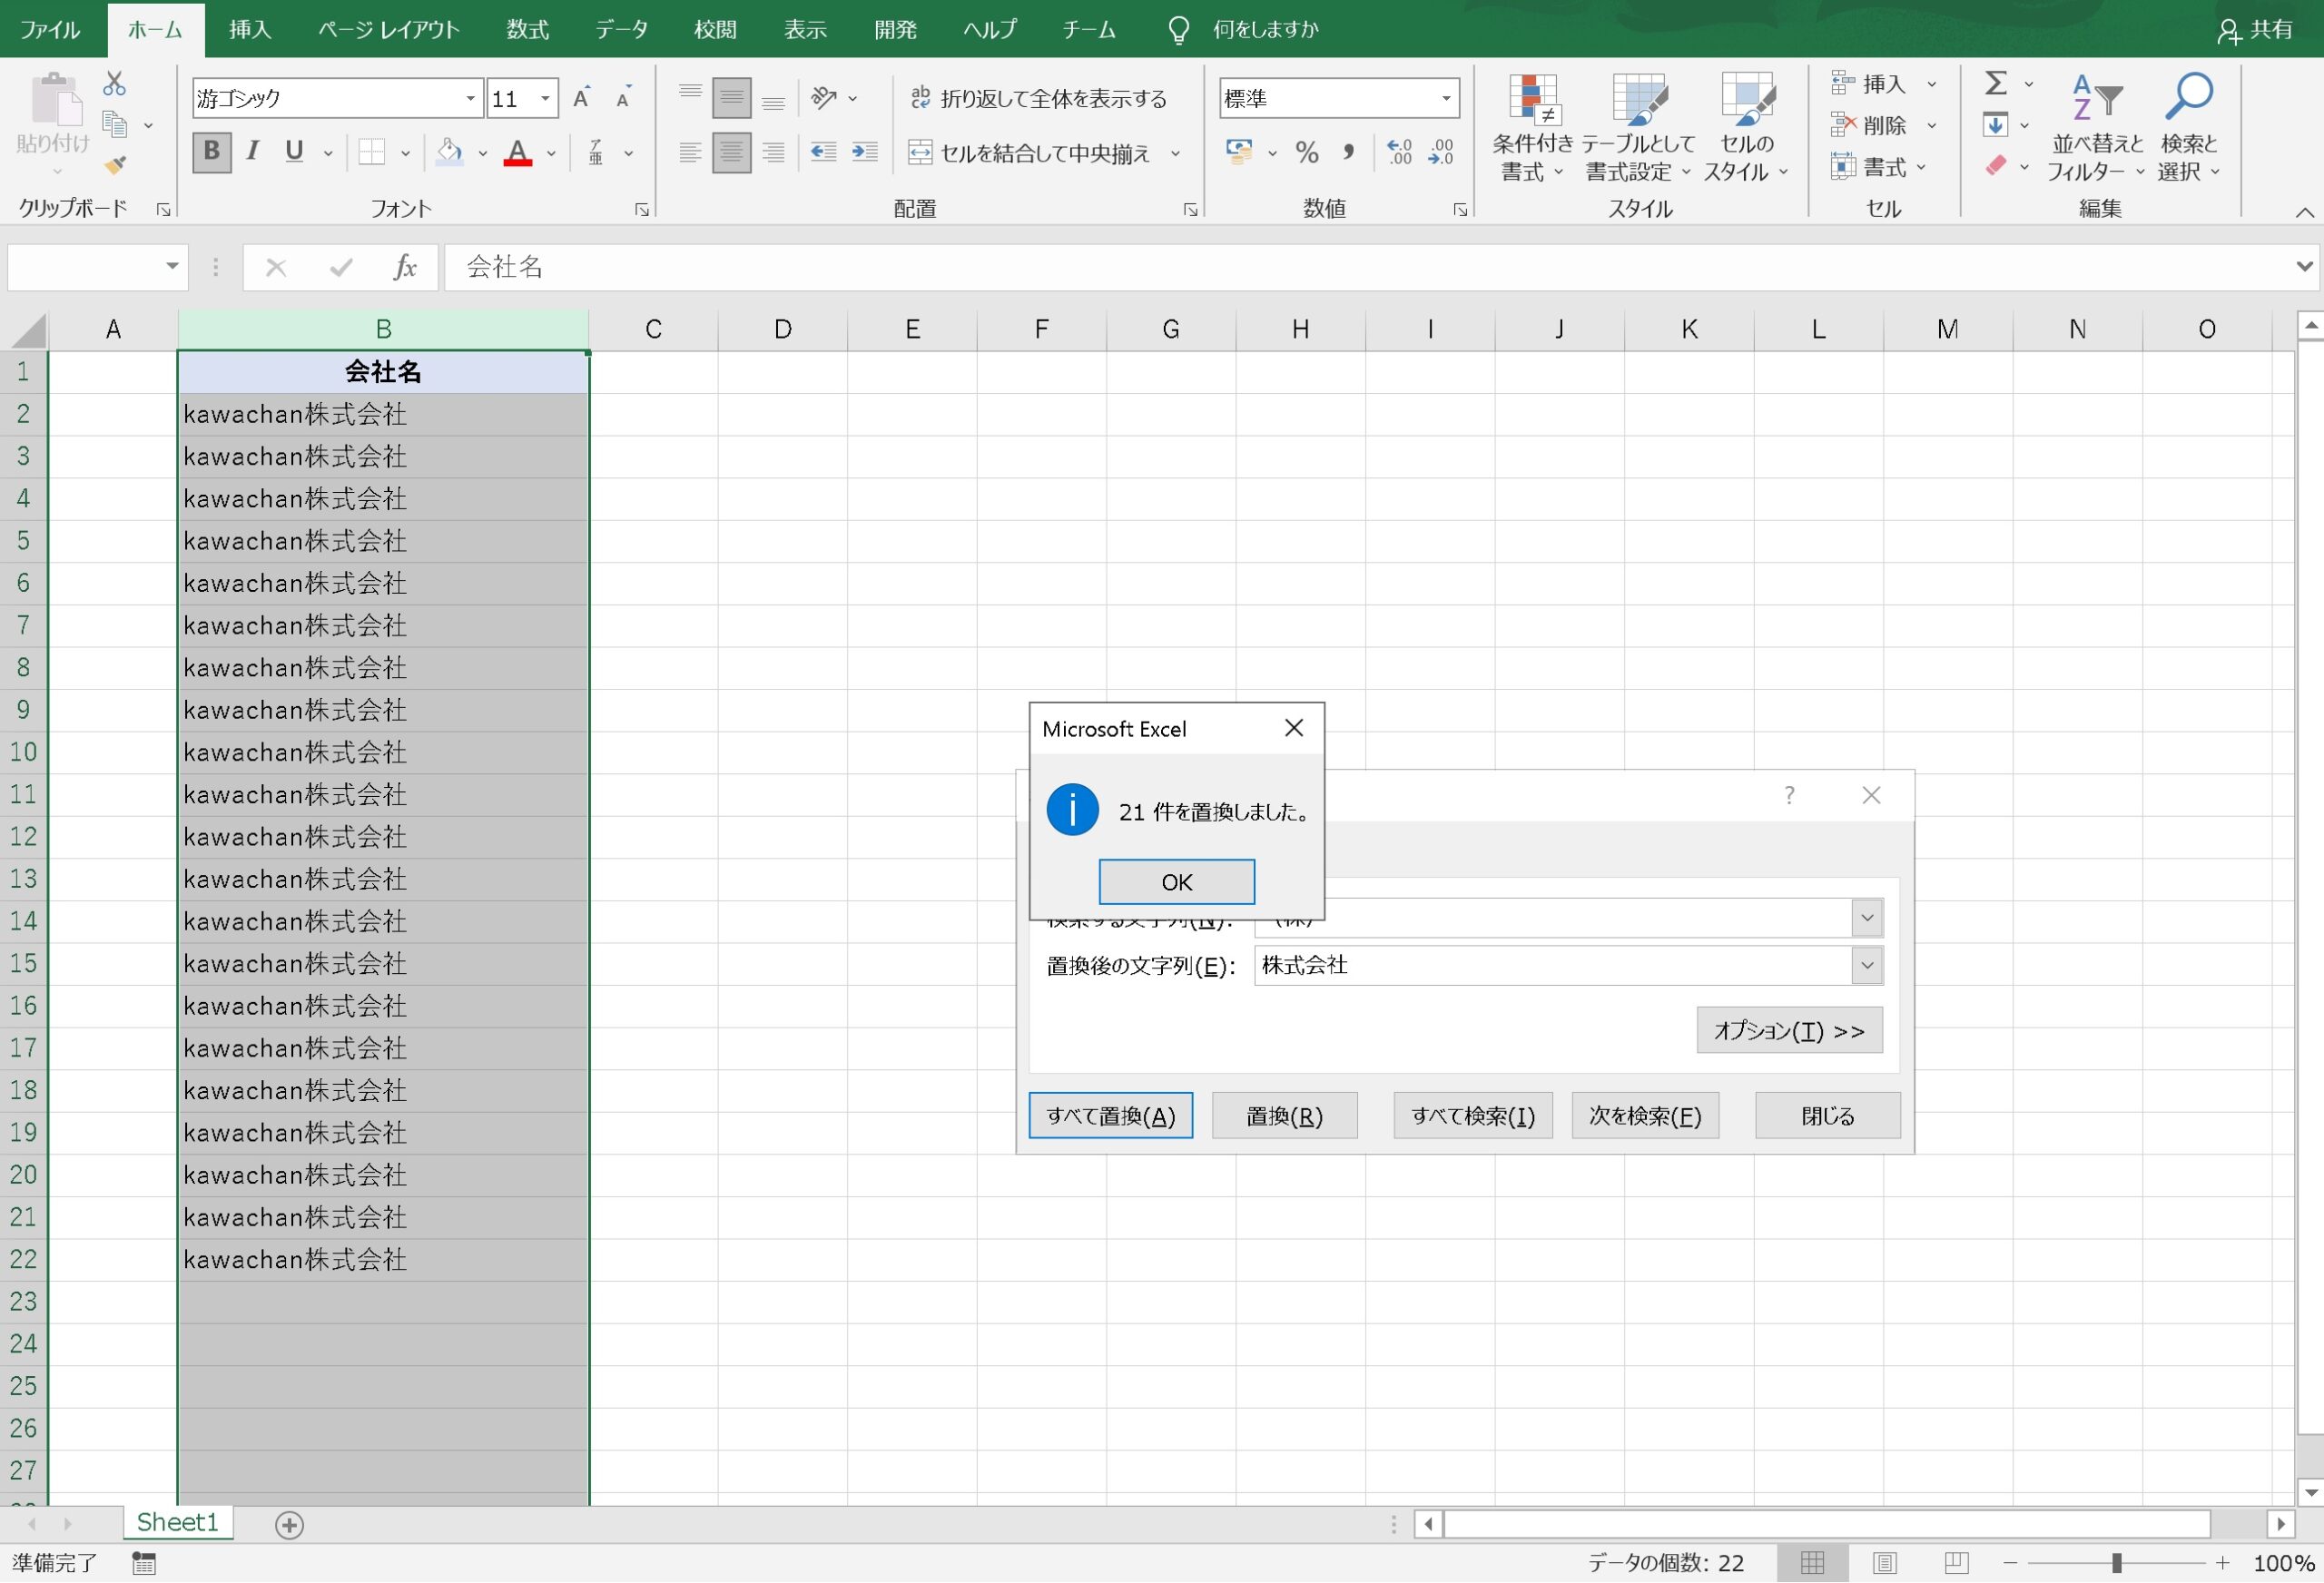This screenshot has width=2324, height=1583.
Task: Click Increase Decimal icon
Action: (1400, 152)
